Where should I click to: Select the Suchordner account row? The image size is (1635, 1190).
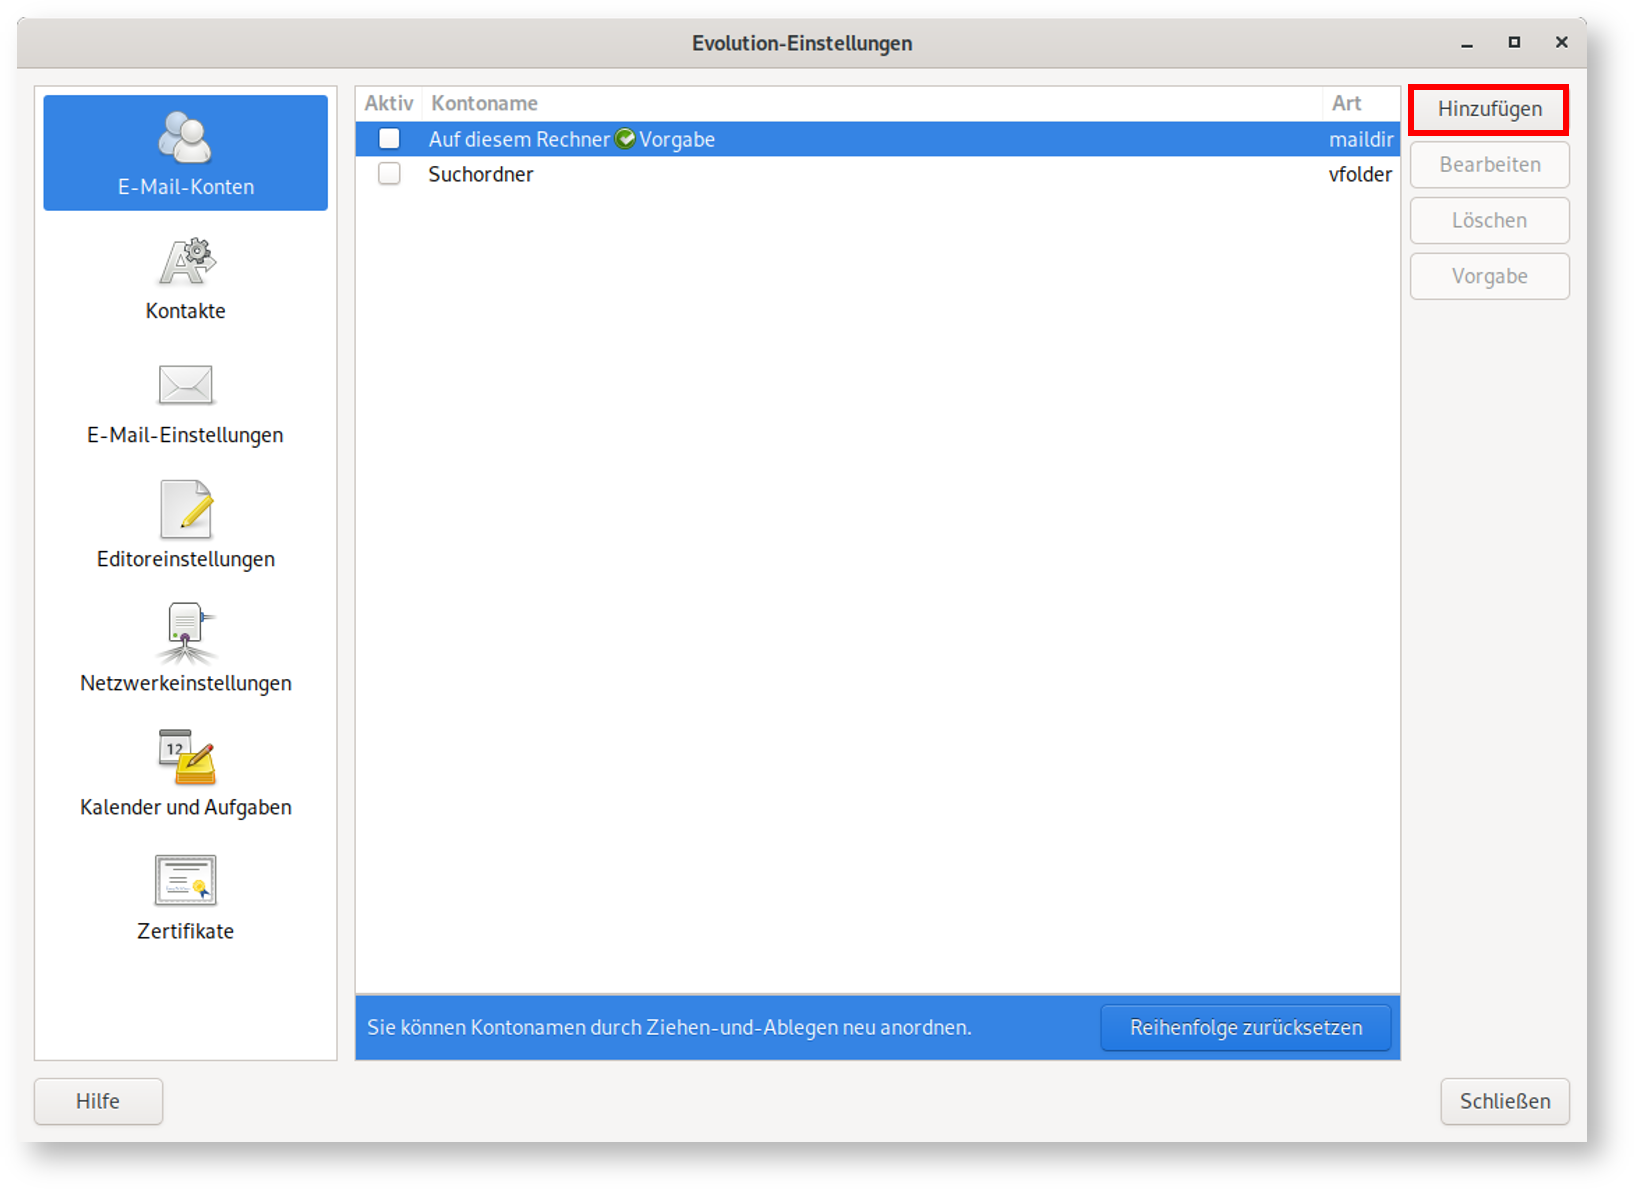pos(800,174)
